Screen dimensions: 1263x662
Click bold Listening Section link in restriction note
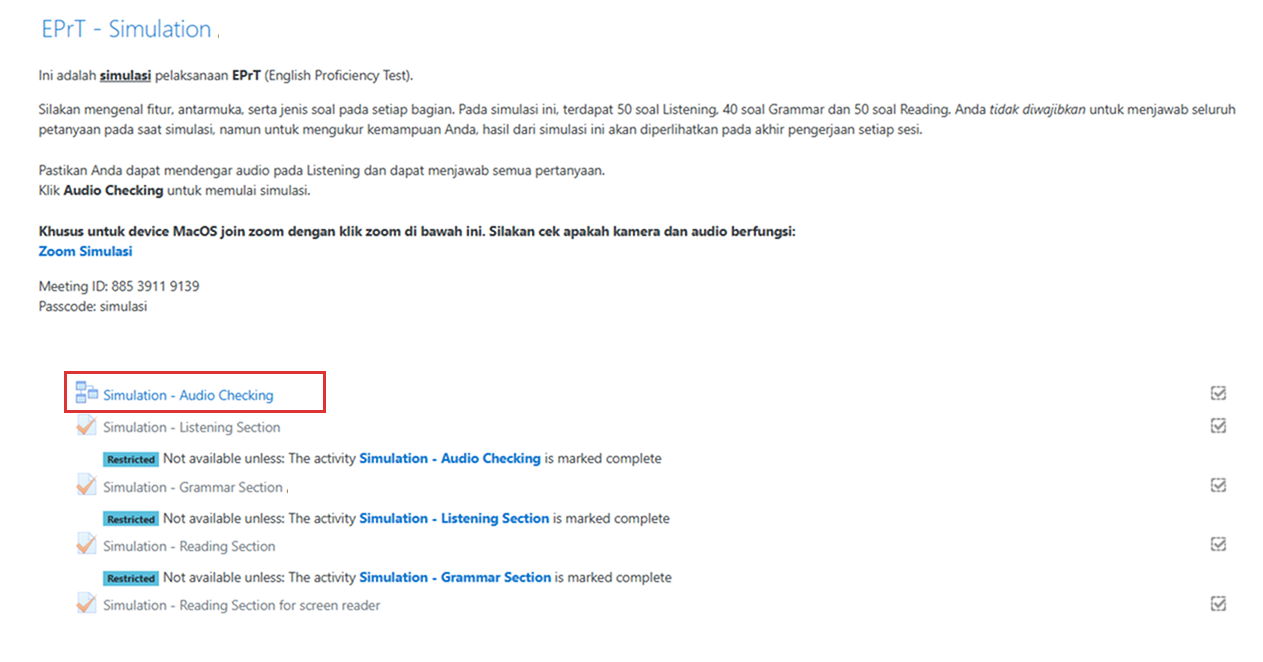tap(454, 518)
